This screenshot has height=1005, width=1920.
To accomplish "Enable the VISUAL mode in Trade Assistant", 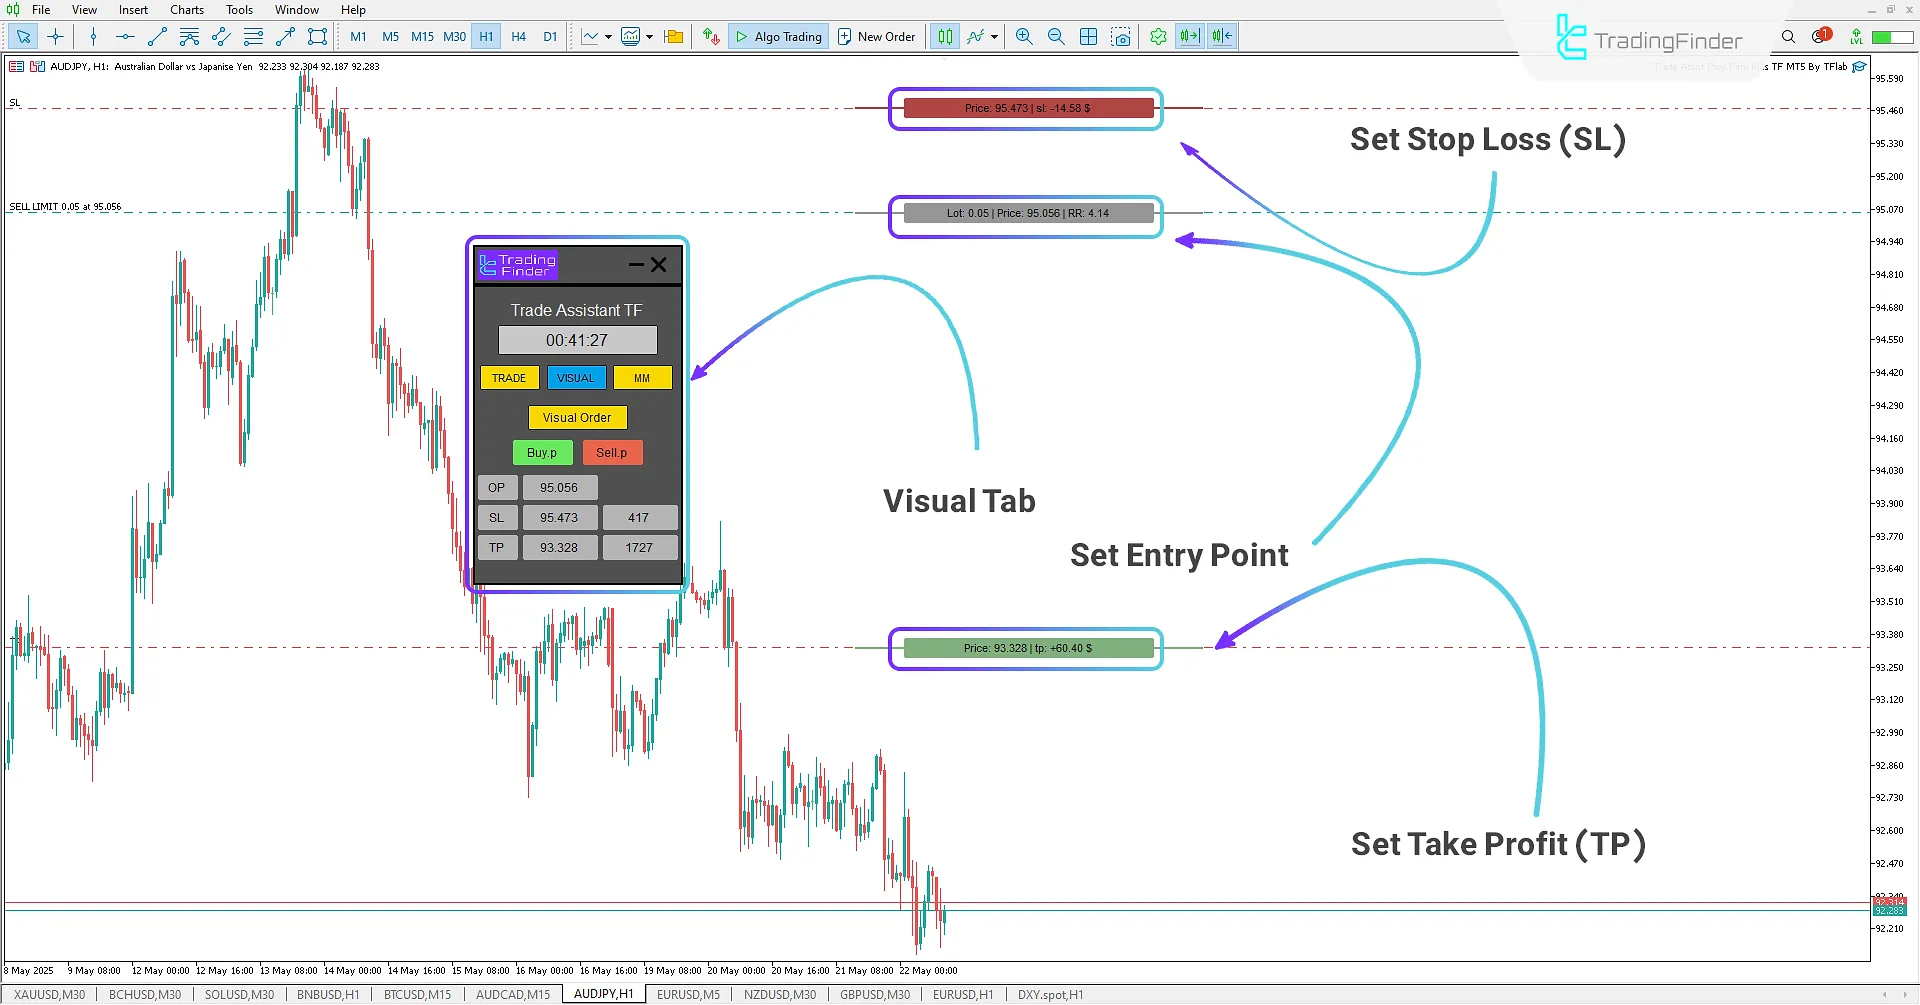I will pos(576,377).
